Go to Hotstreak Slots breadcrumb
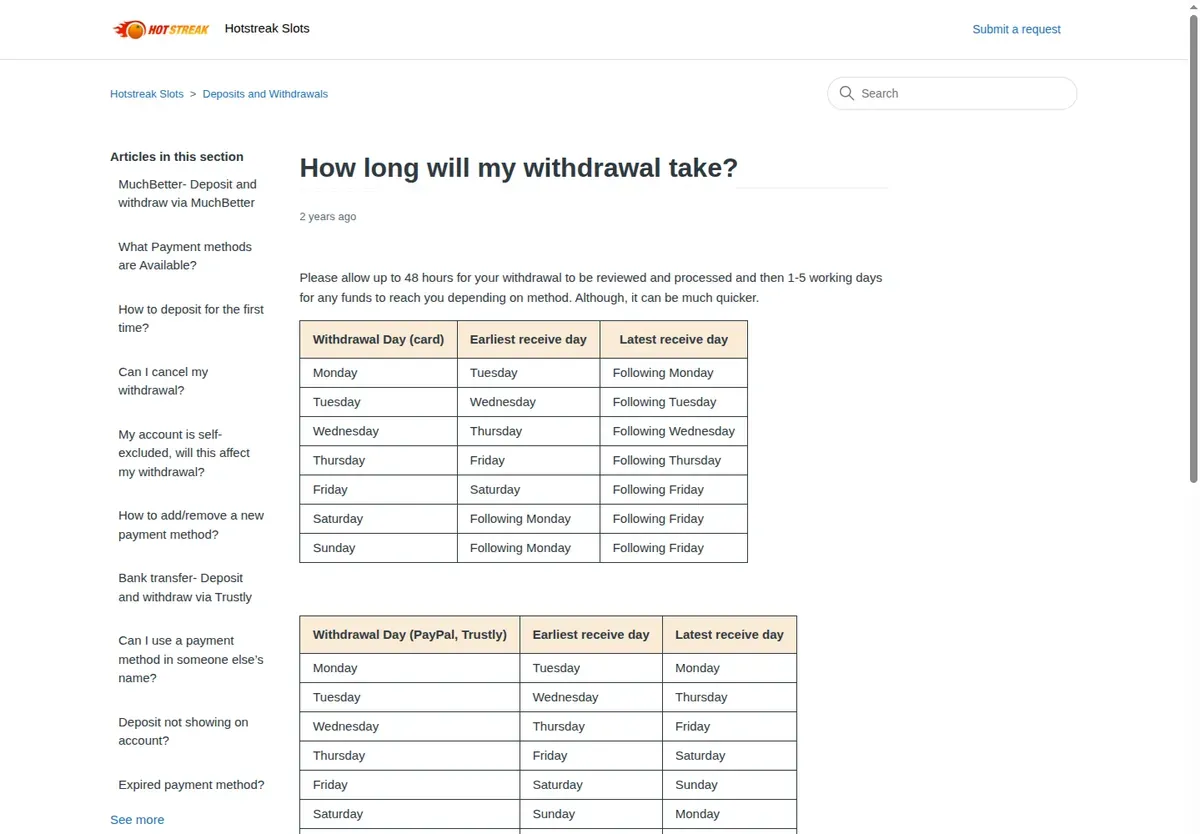The image size is (1200, 834). (147, 94)
